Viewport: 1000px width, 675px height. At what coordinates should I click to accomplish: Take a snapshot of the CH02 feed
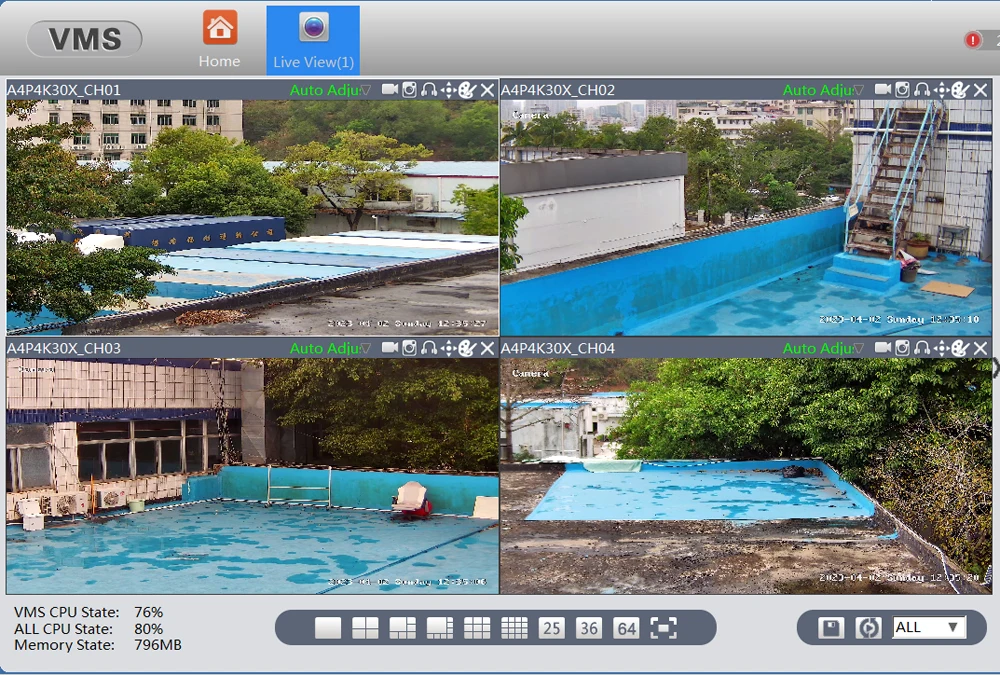point(902,90)
